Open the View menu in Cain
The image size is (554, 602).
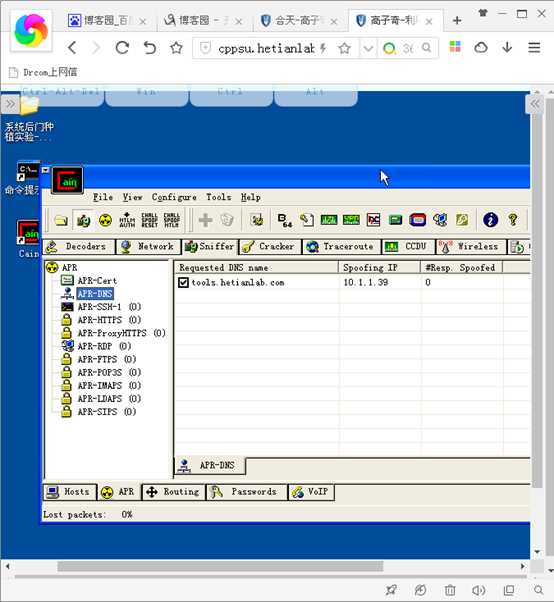[132, 197]
